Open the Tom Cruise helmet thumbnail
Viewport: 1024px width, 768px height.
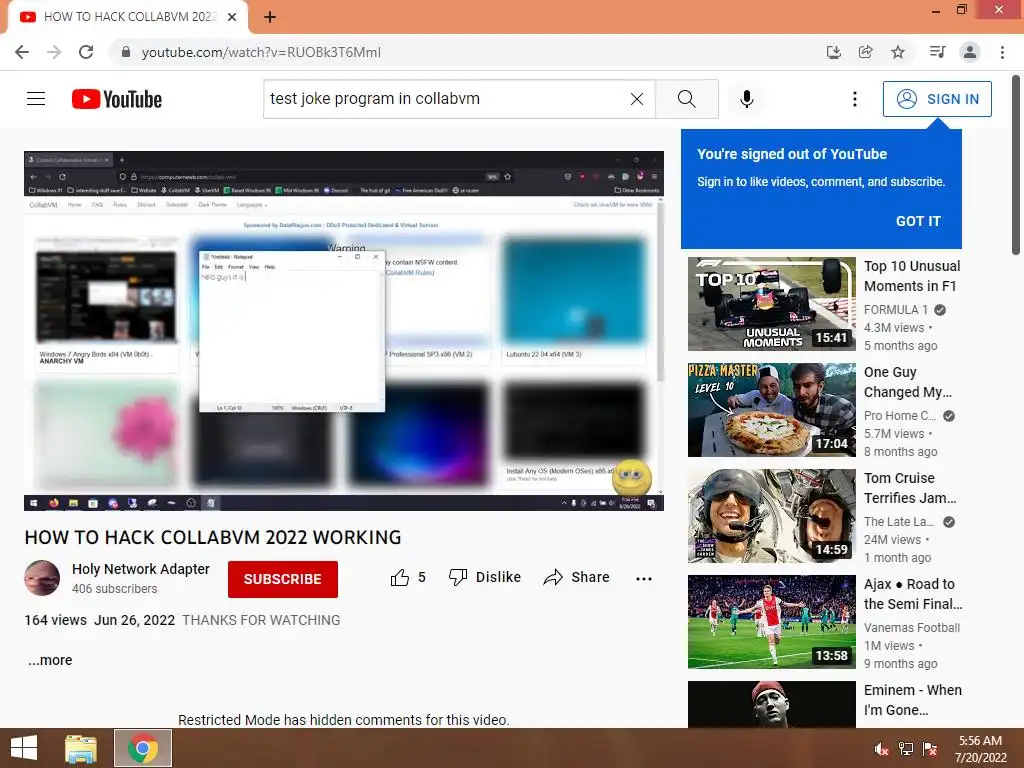point(771,516)
